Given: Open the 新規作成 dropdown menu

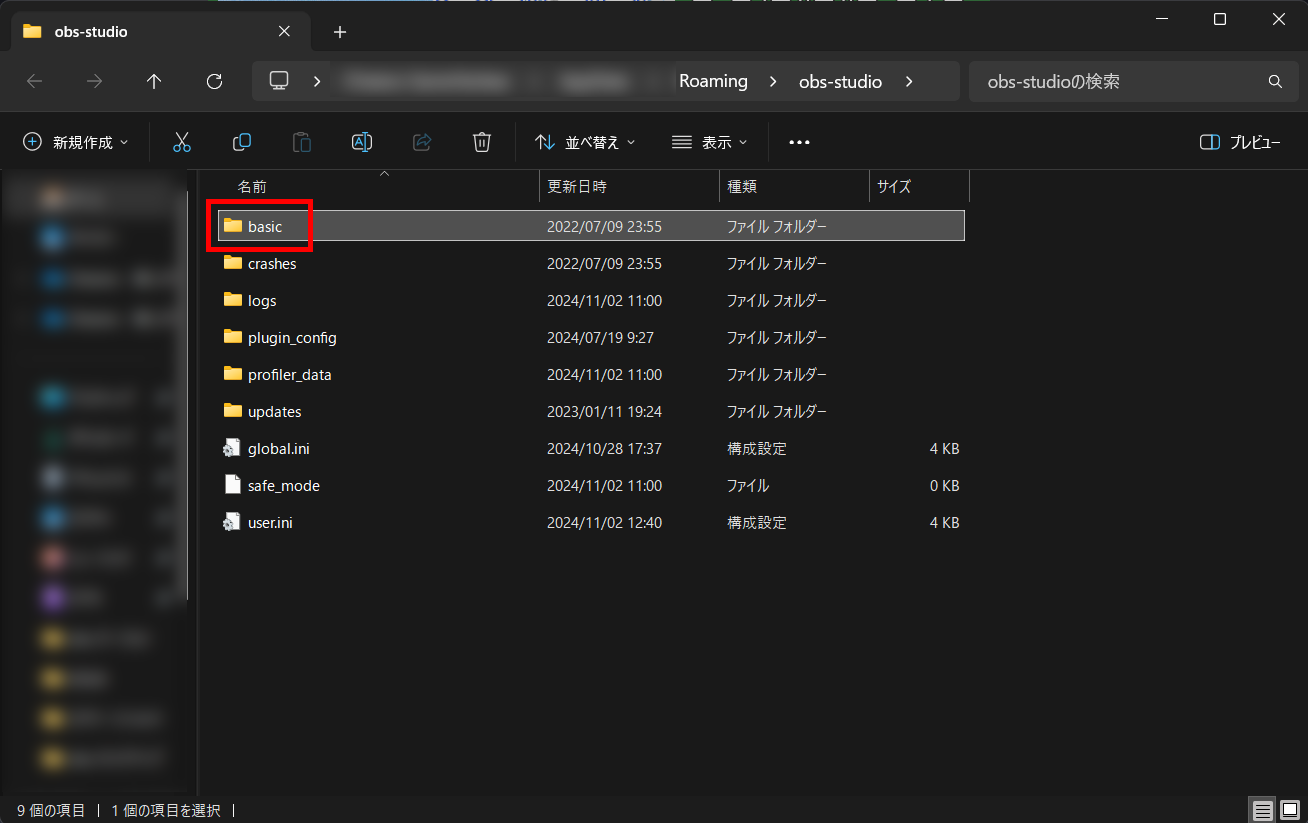Looking at the screenshot, I should (x=76, y=142).
